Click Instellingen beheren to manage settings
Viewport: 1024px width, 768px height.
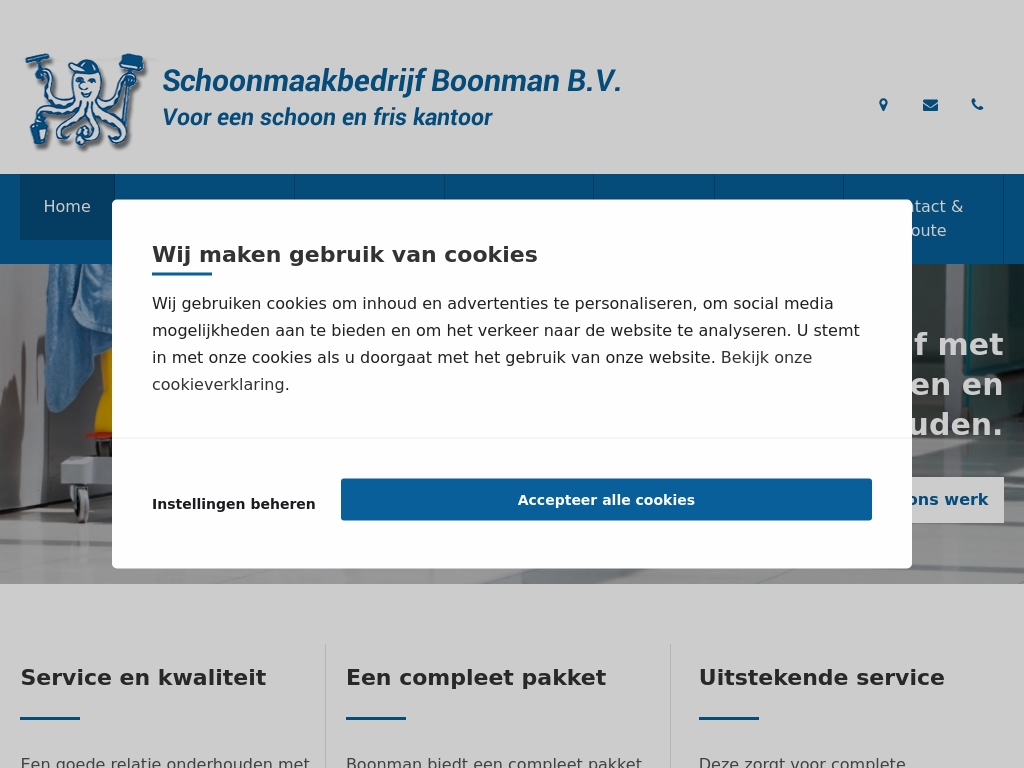[x=234, y=504]
